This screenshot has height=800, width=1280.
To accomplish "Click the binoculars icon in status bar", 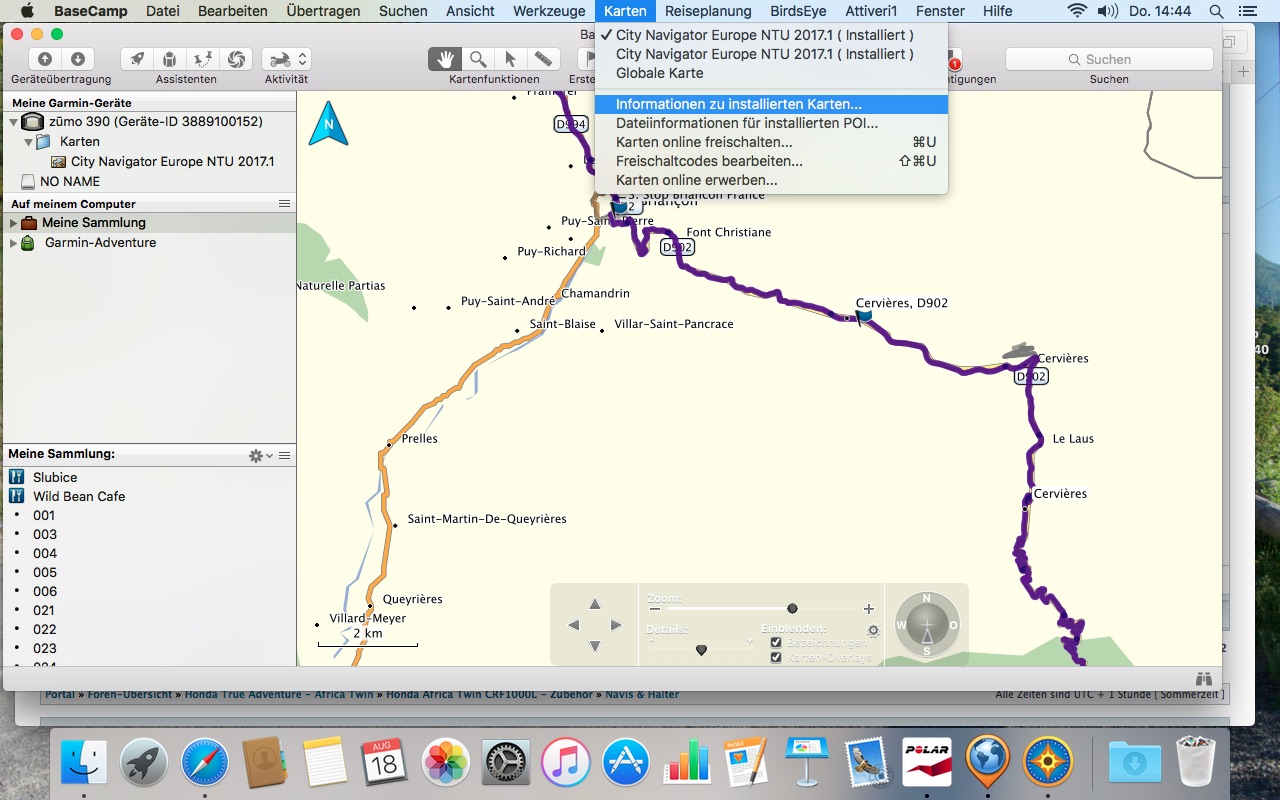I will [1204, 679].
